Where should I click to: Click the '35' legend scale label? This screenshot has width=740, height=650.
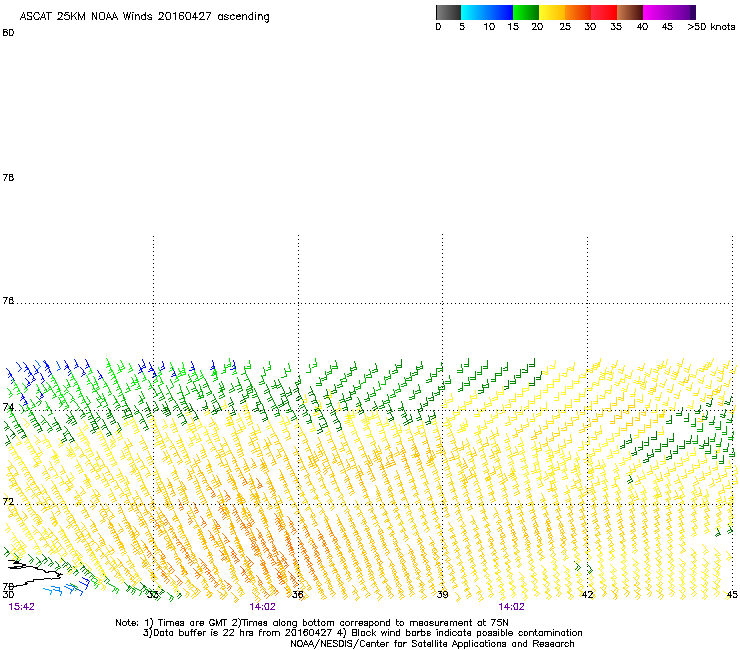[616, 27]
